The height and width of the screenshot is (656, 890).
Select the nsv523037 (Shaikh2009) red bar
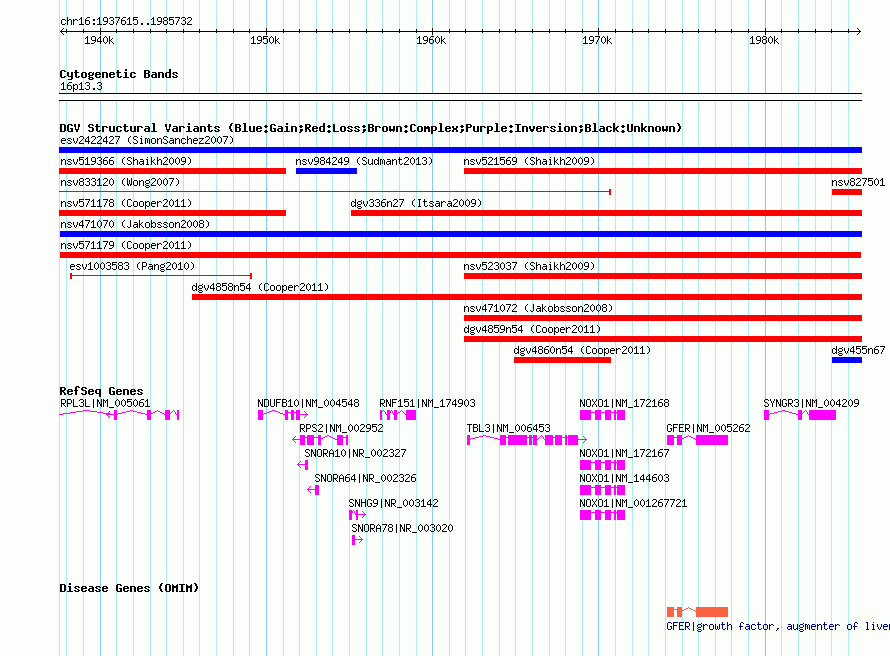tap(663, 276)
